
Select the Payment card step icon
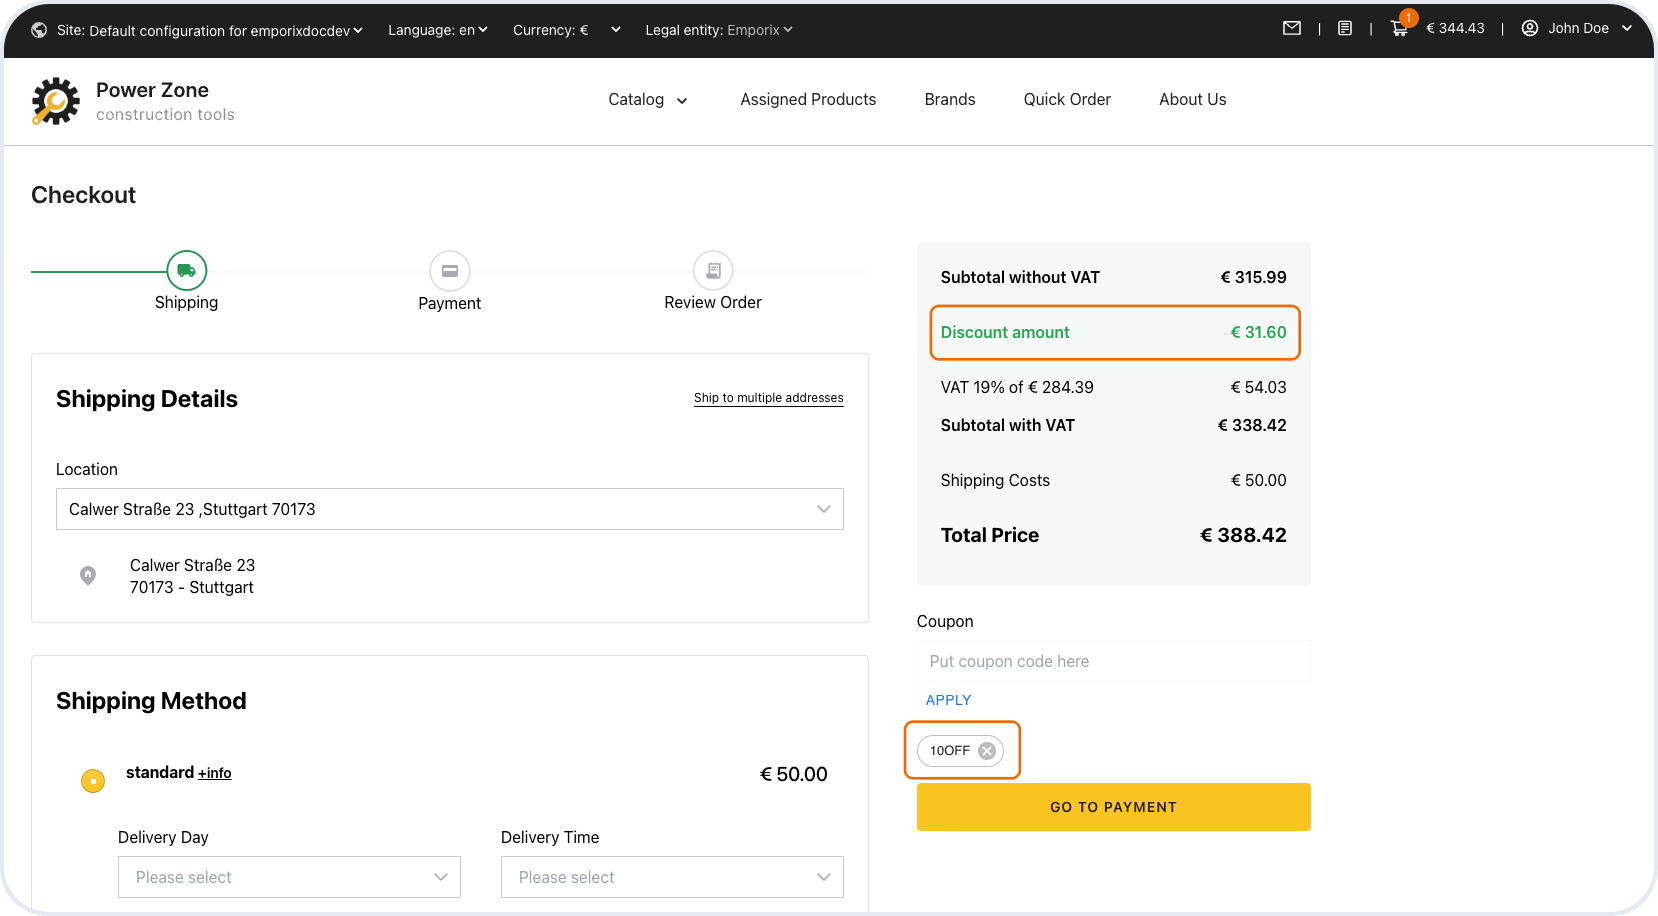point(450,271)
